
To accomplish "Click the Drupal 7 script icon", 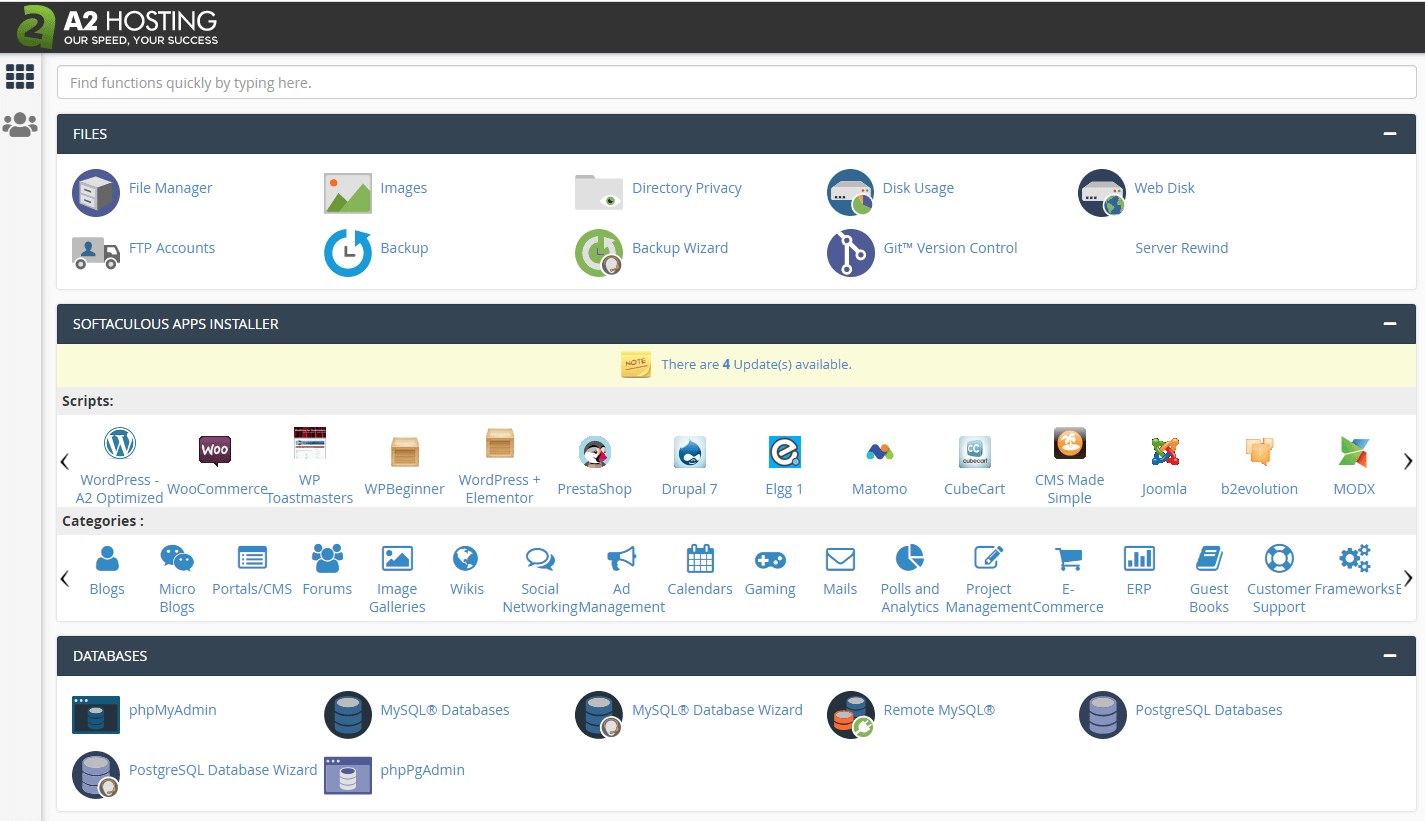I will point(690,452).
